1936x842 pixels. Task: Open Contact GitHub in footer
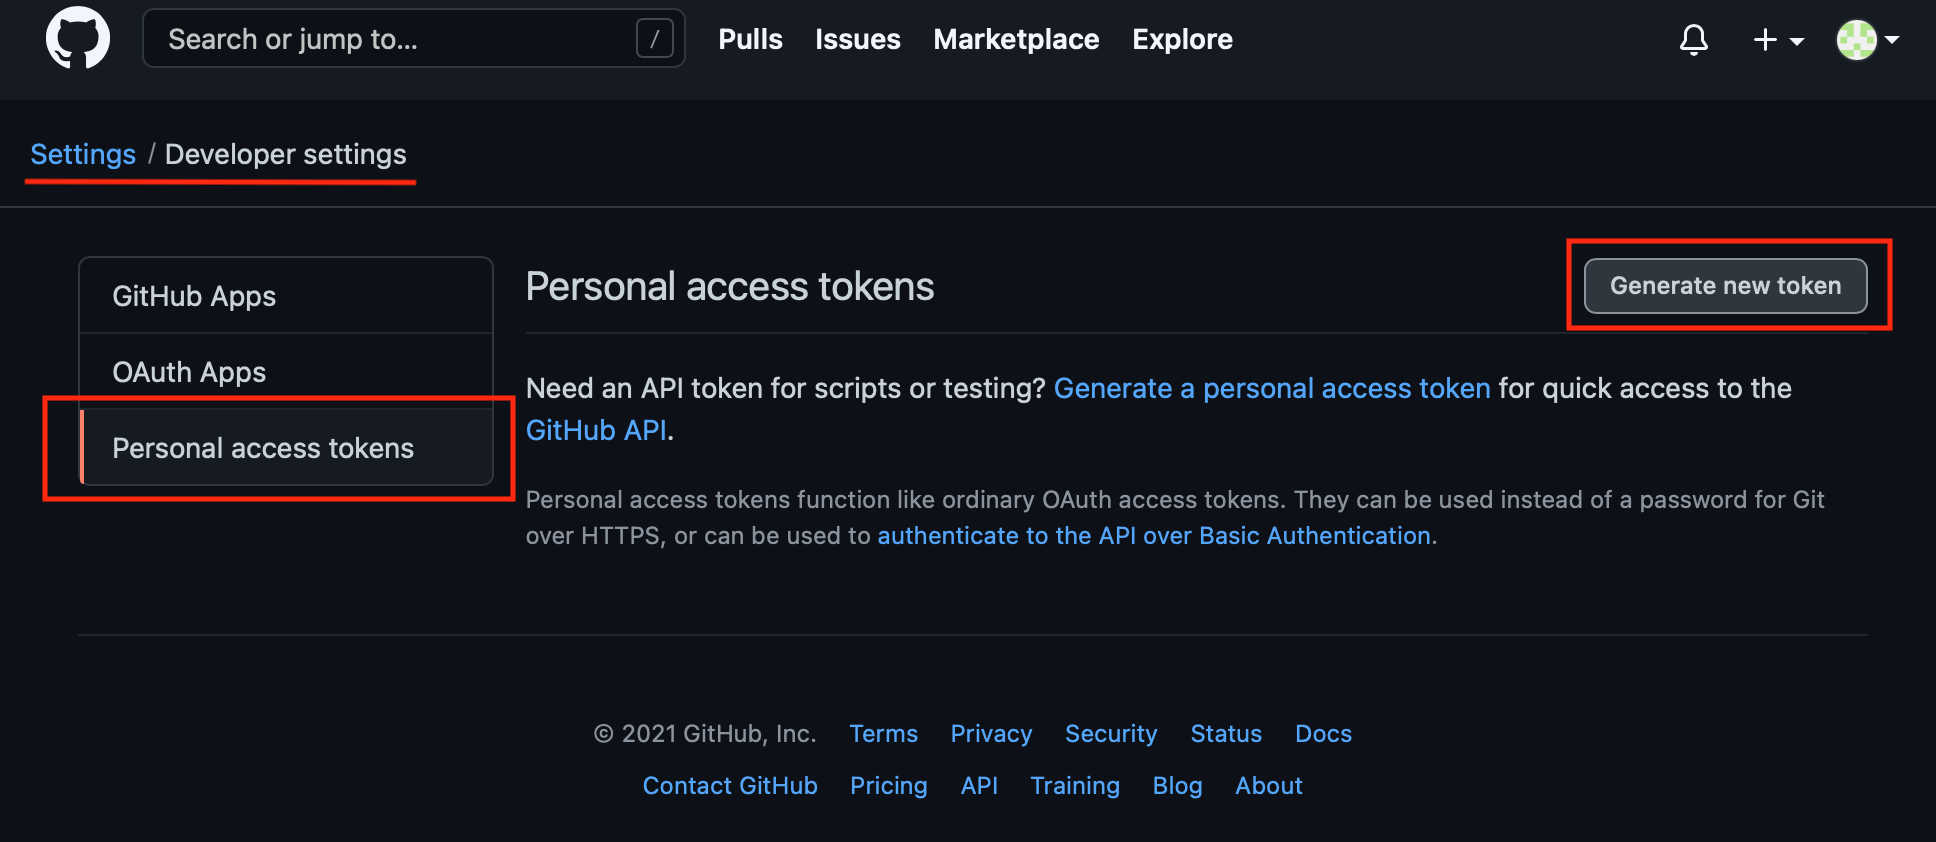pyautogui.click(x=730, y=786)
